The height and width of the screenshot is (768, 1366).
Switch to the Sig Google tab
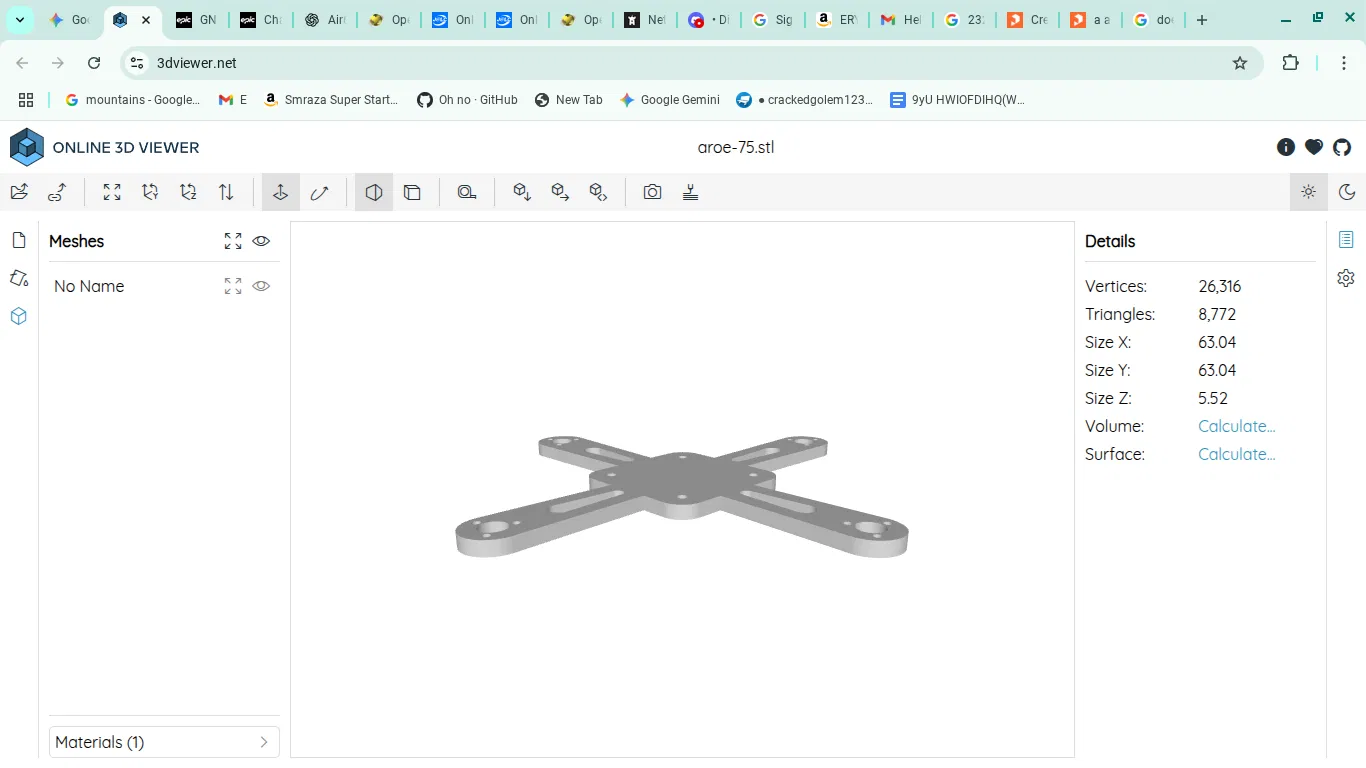point(773,20)
